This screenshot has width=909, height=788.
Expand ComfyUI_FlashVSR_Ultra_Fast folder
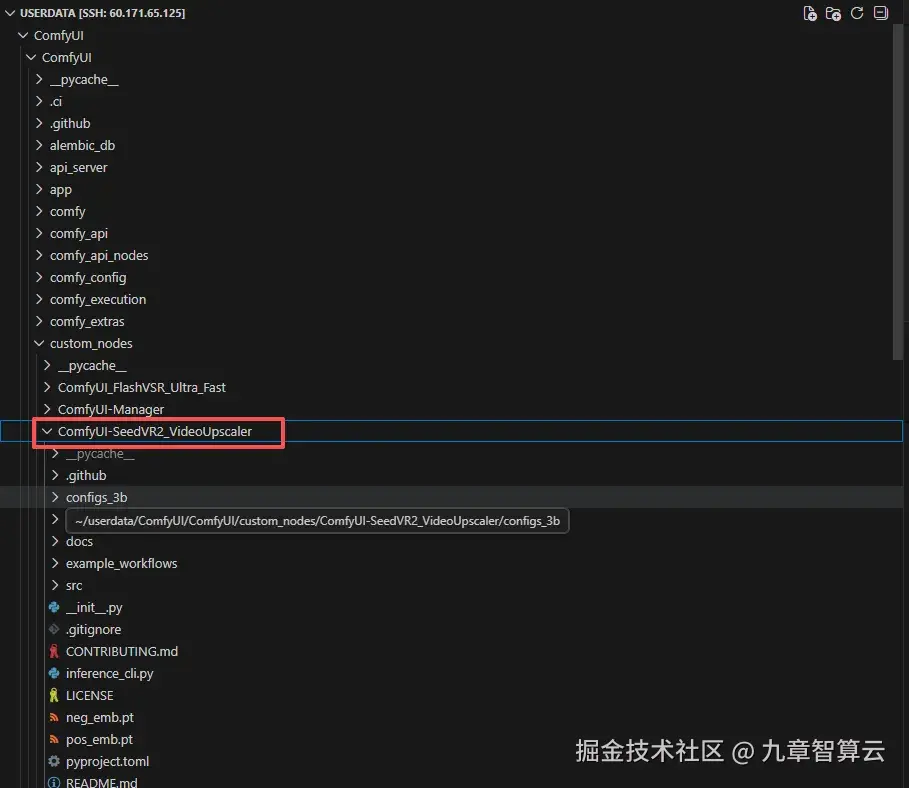pos(47,387)
